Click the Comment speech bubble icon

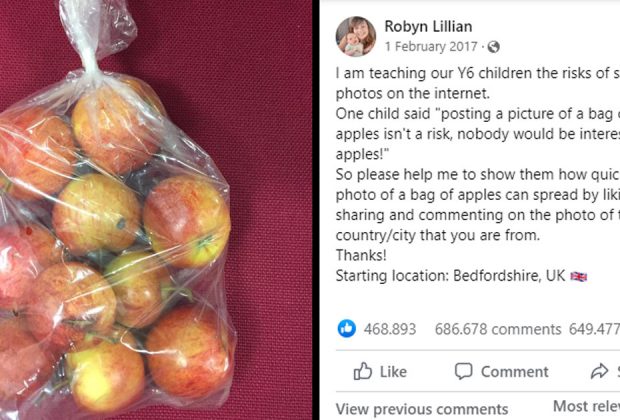[463, 371]
